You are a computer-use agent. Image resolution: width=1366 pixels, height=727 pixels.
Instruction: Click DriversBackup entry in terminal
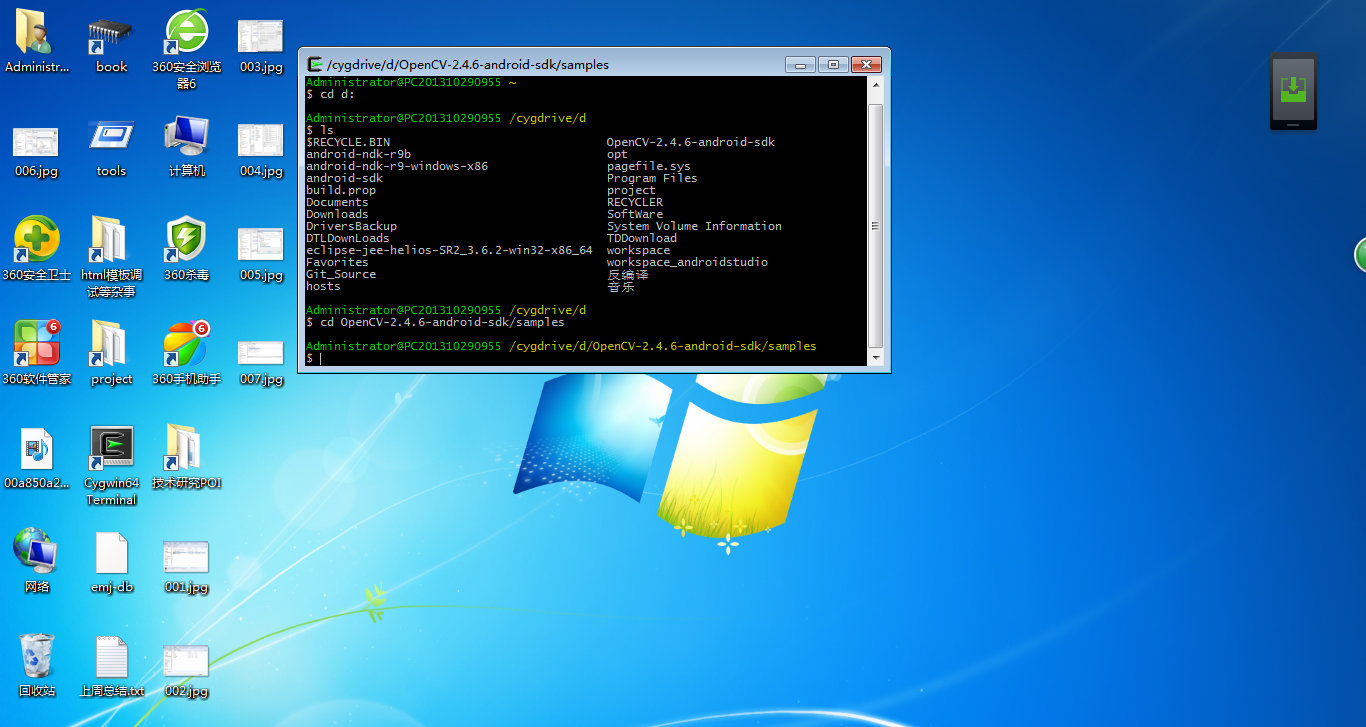pos(351,226)
